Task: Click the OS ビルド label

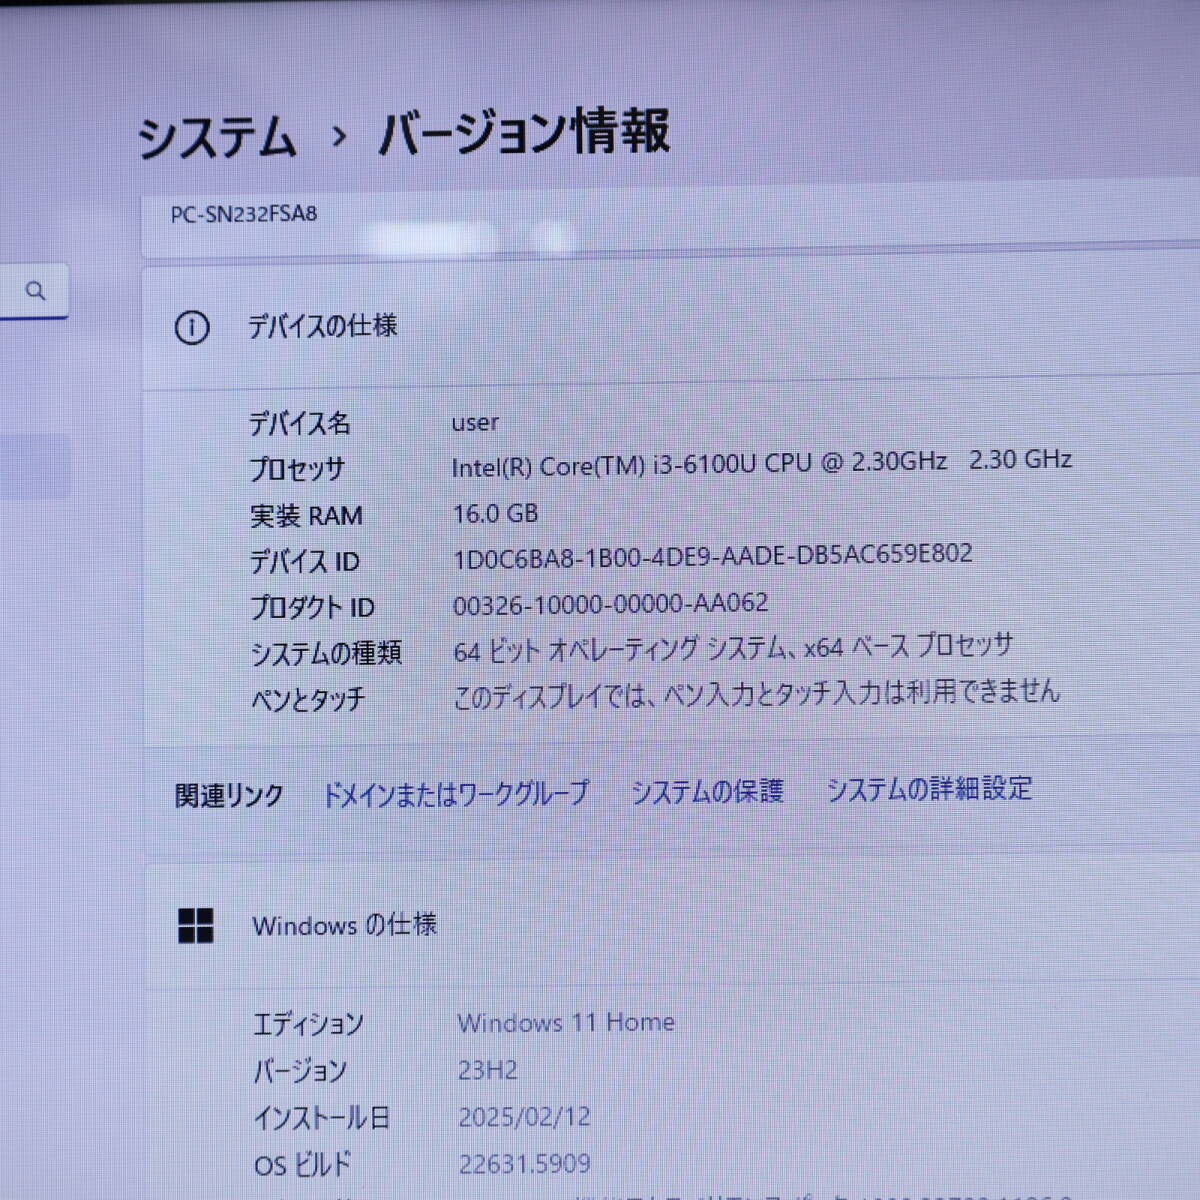Action: [x=303, y=1165]
